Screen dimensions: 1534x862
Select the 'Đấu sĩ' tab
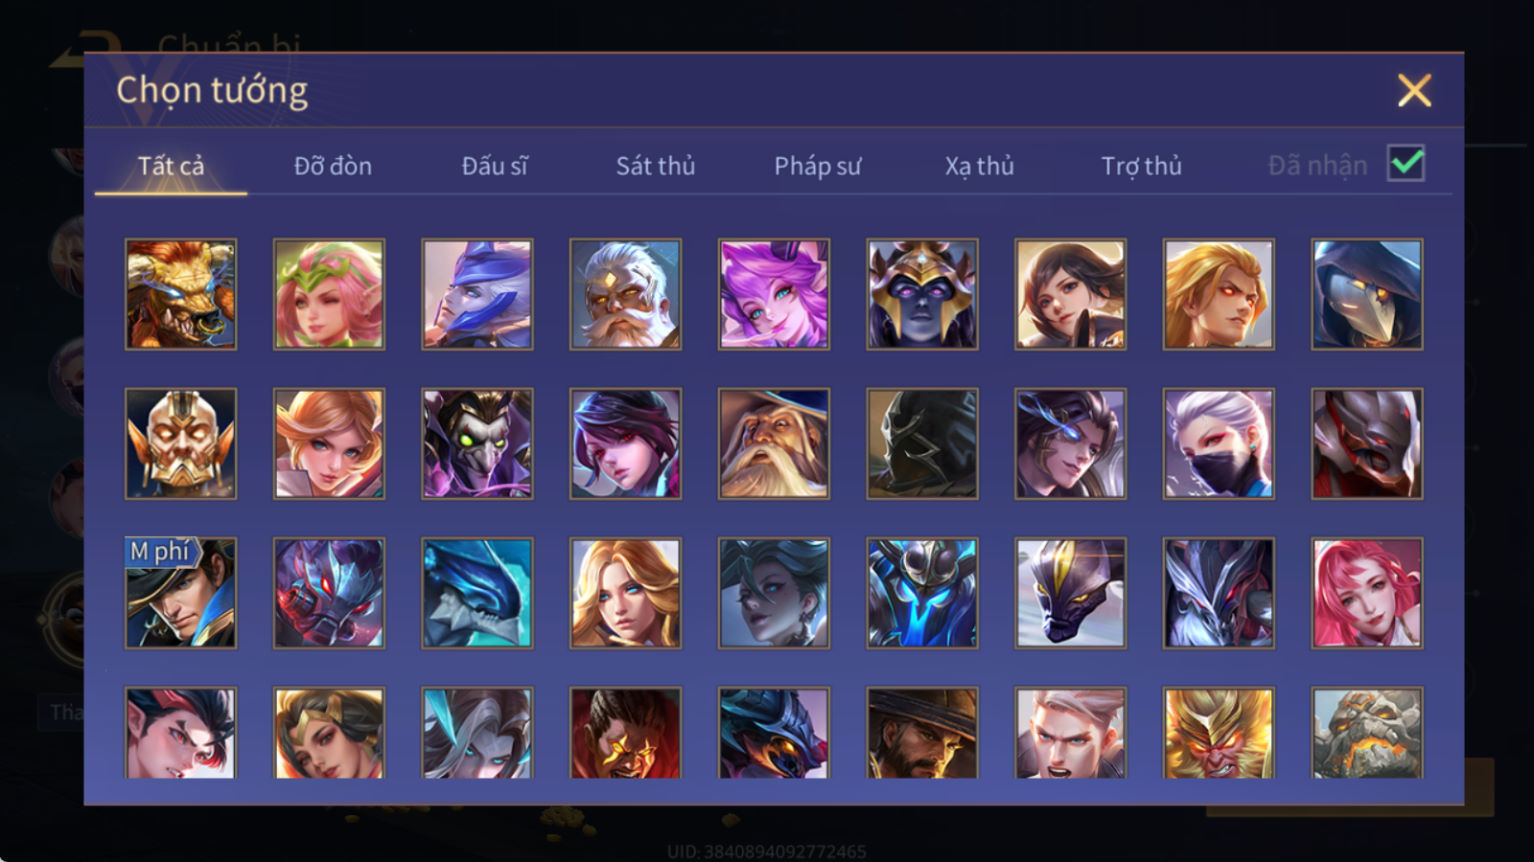494,166
